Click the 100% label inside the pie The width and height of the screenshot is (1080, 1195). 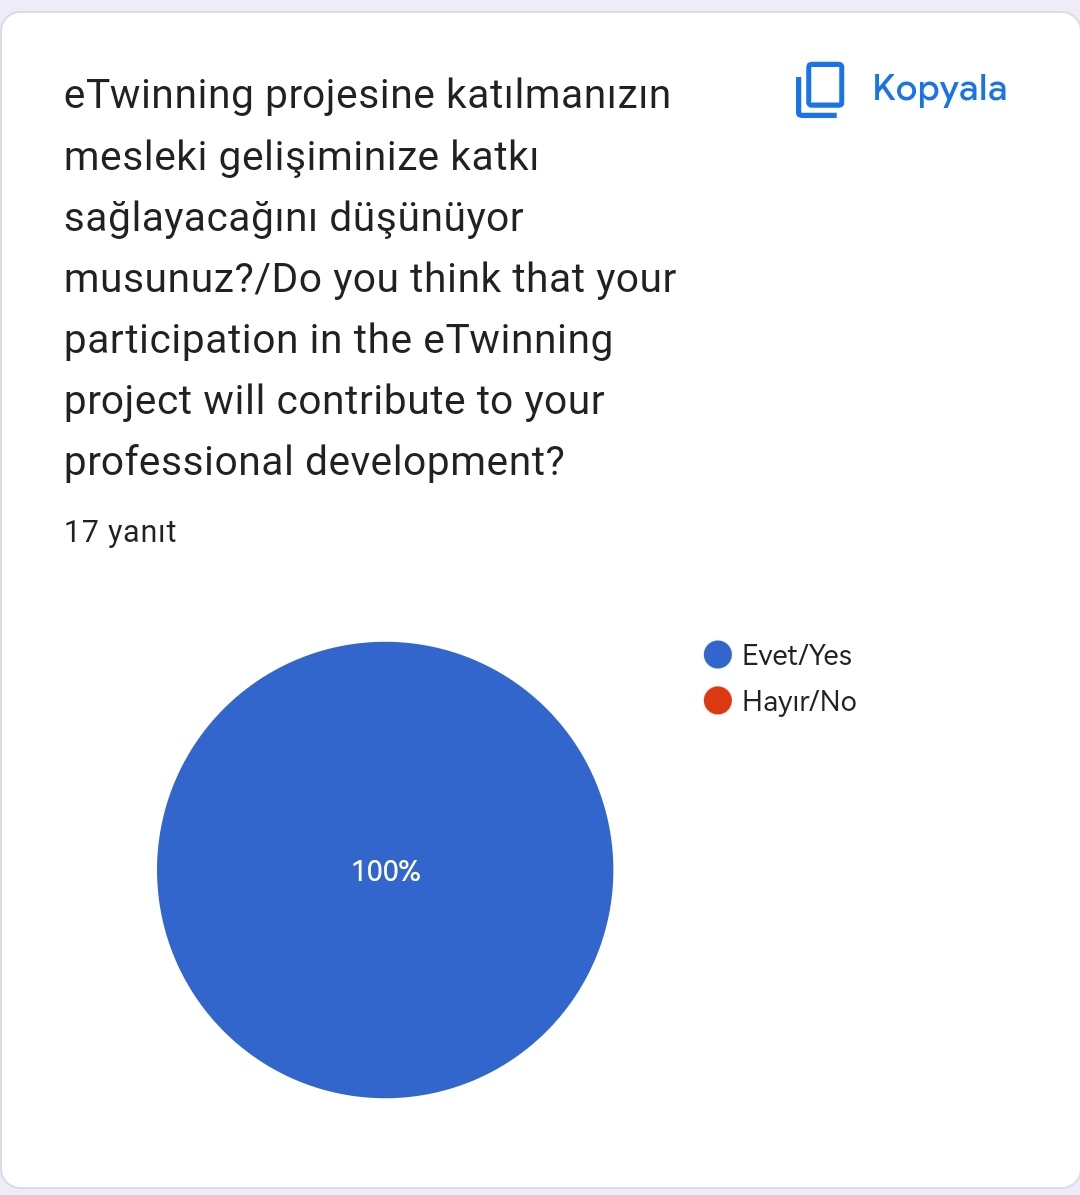coord(386,870)
